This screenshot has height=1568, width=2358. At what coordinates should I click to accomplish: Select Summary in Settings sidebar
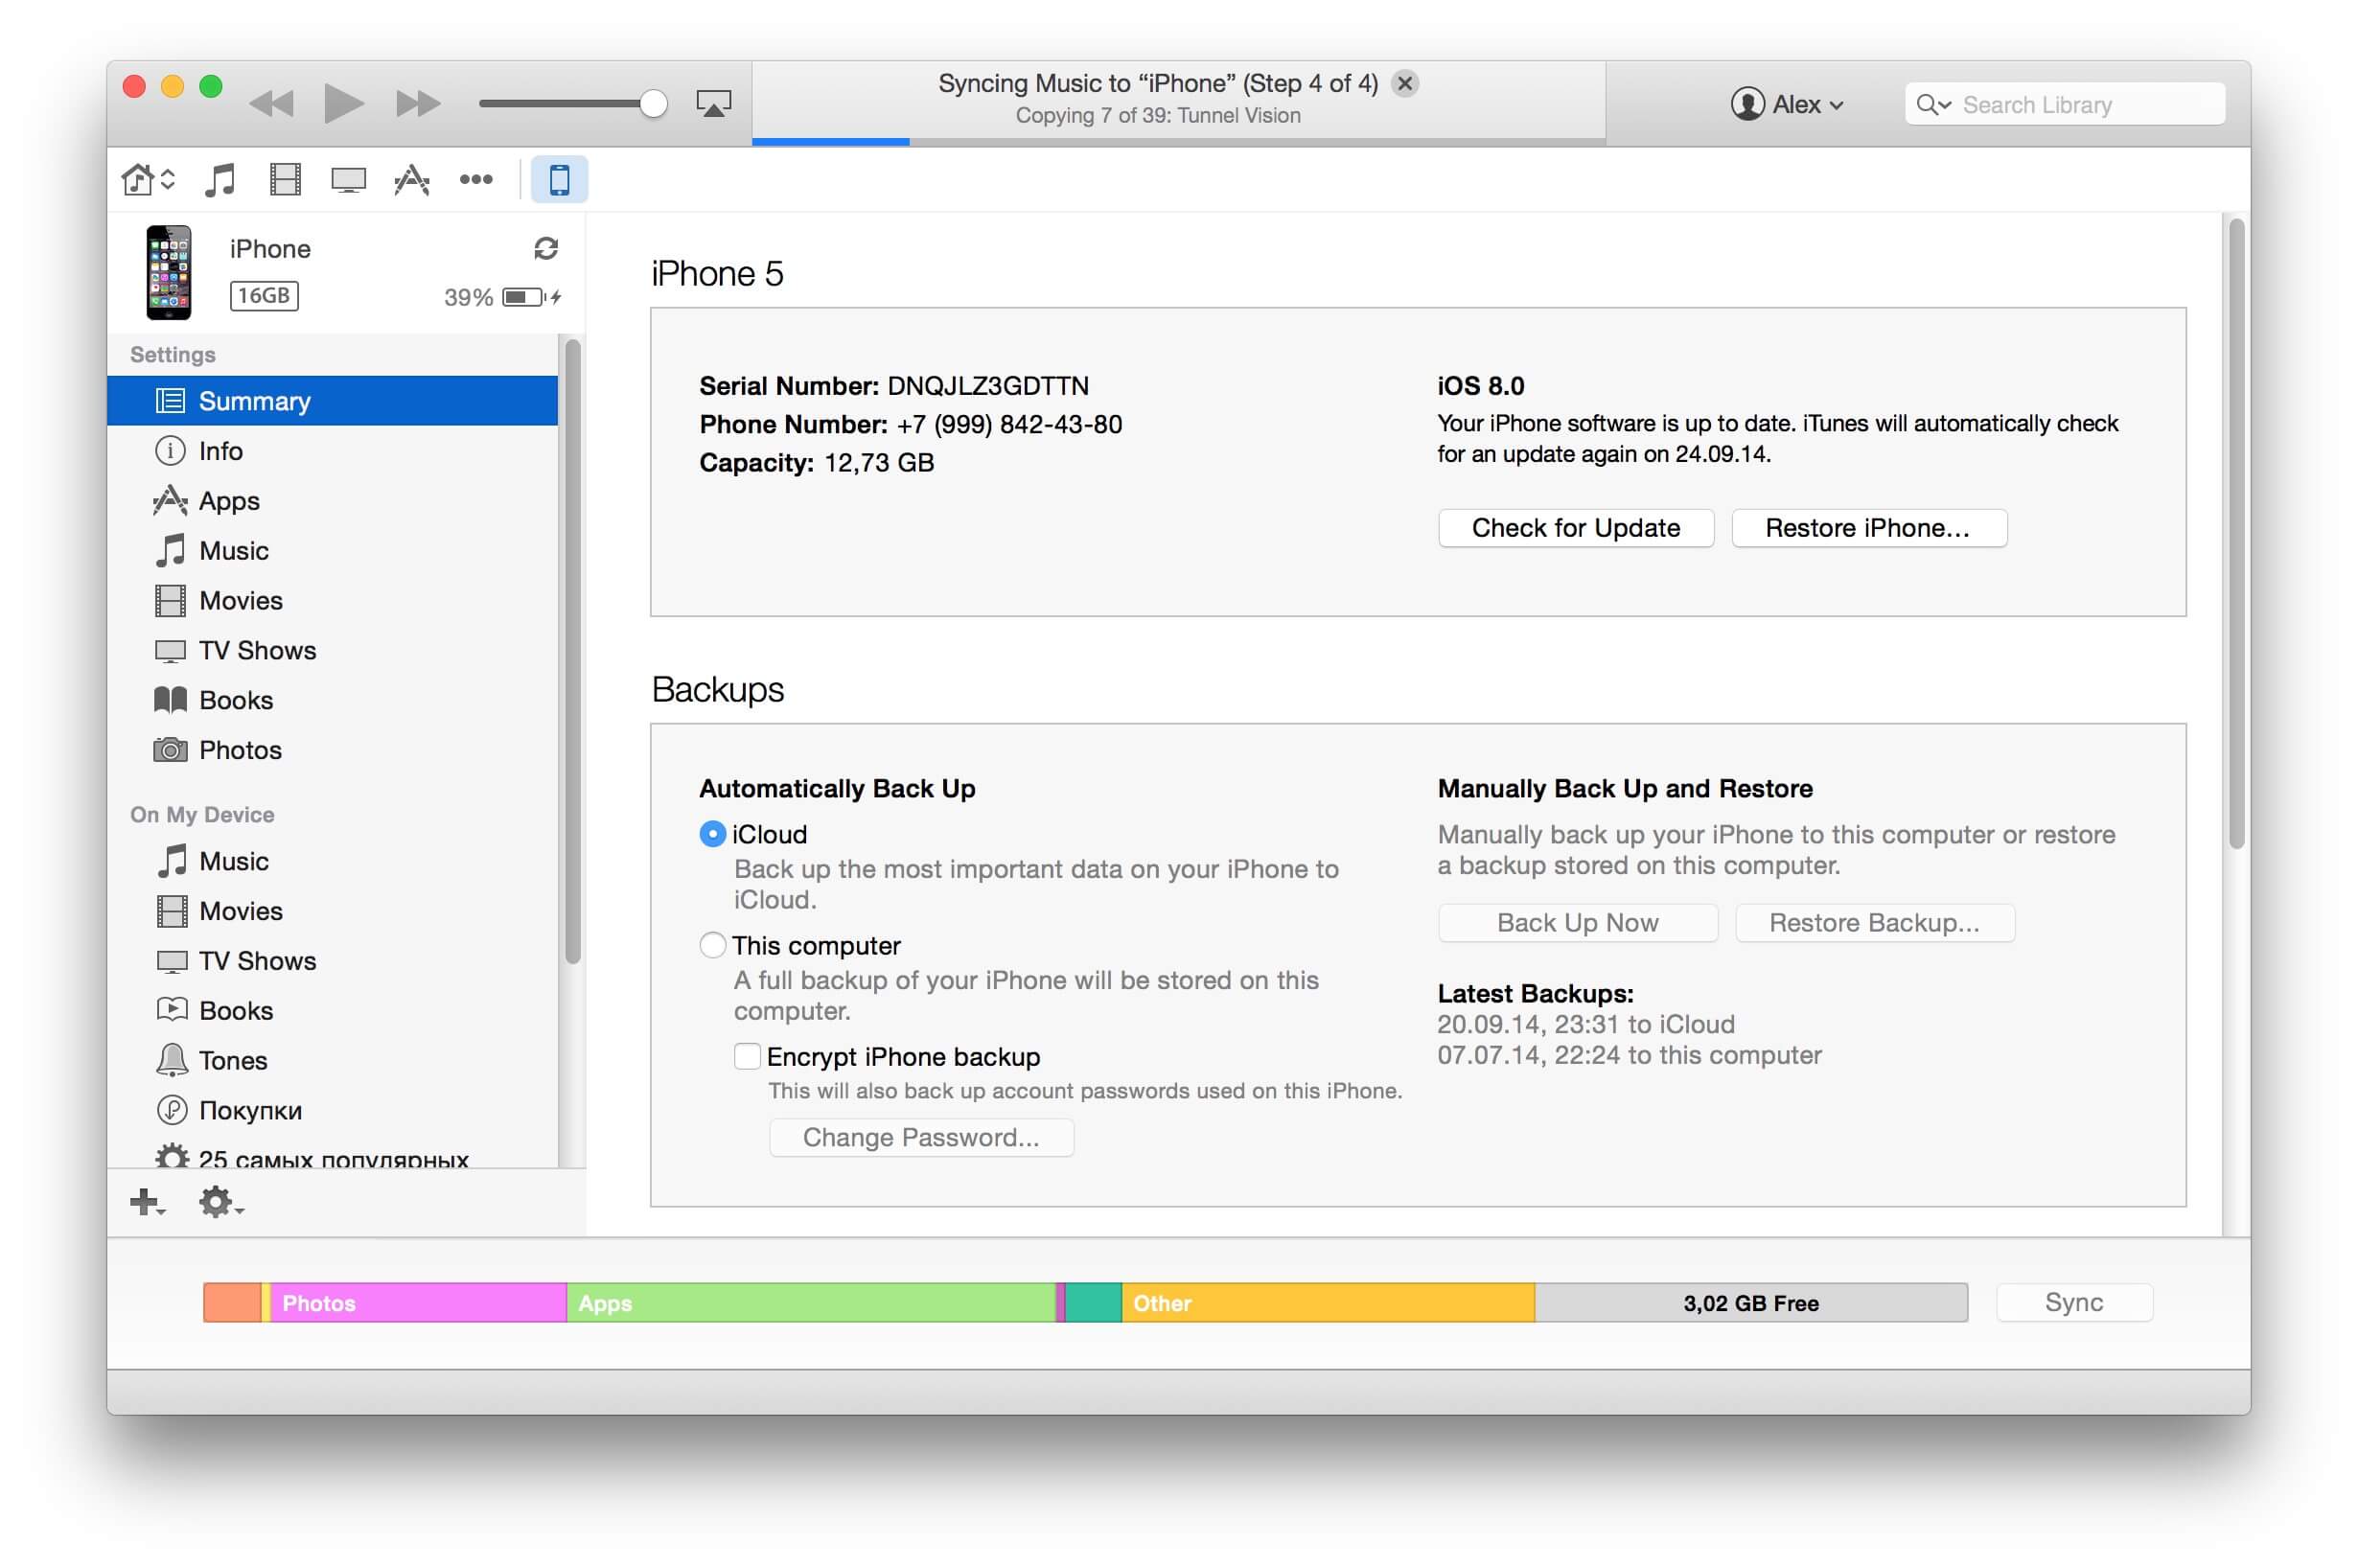point(332,401)
